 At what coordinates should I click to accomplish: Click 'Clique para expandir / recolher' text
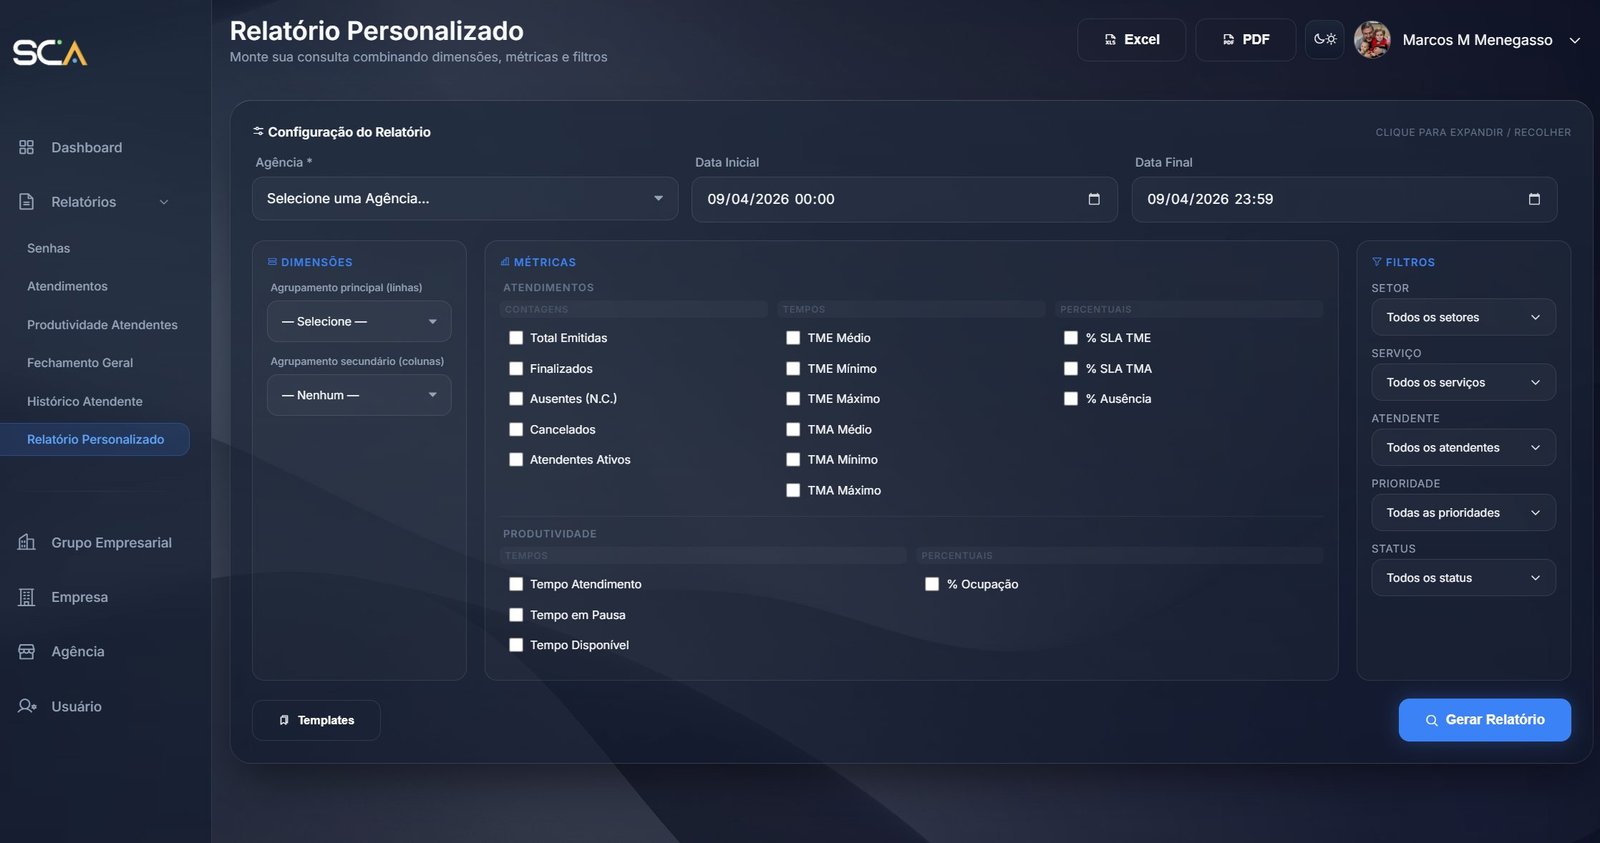[x=1473, y=132]
